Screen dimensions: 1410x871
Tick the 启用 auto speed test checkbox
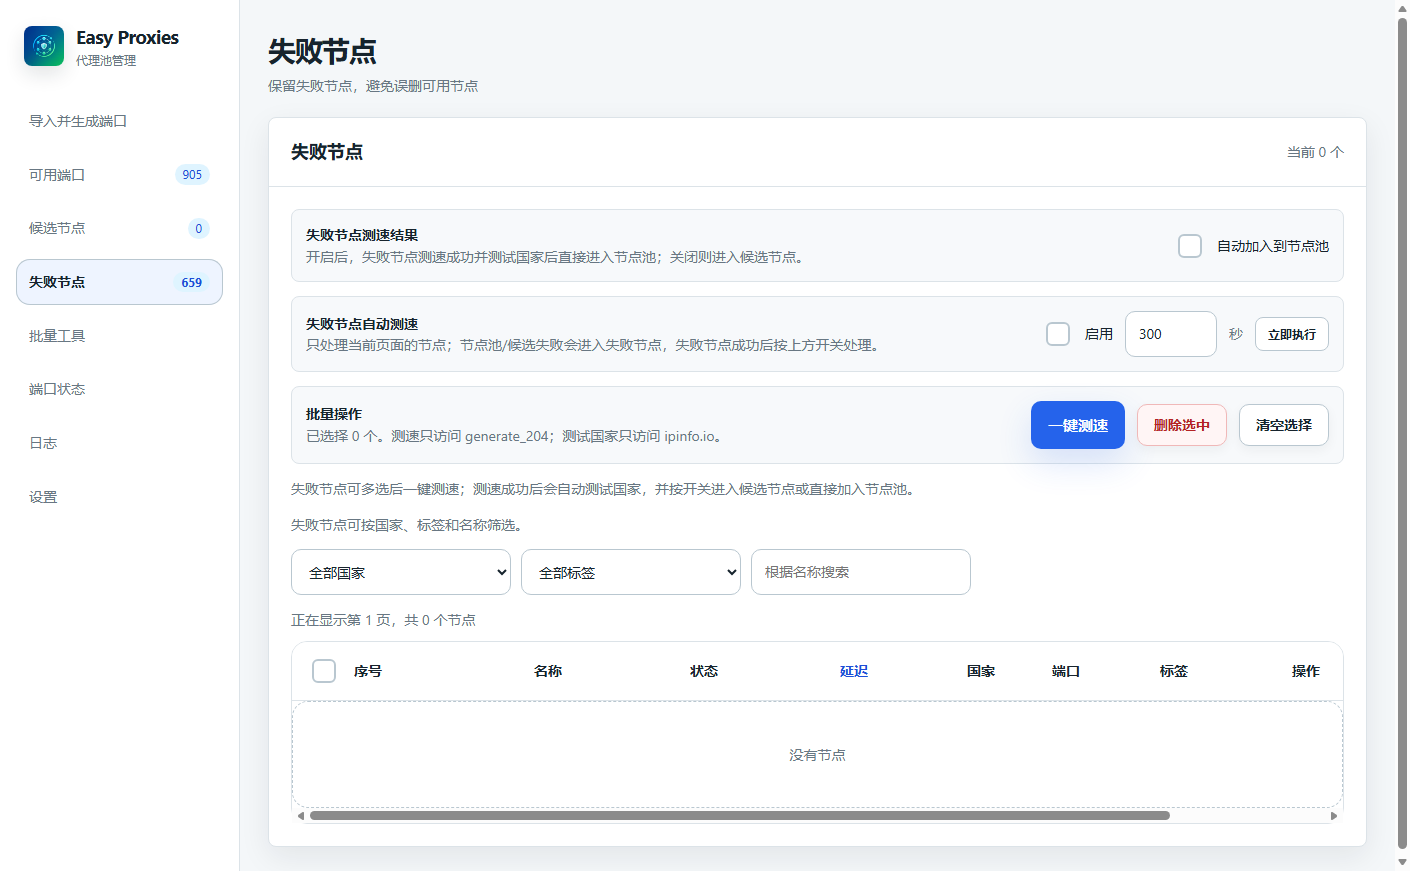click(x=1058, y=334)
